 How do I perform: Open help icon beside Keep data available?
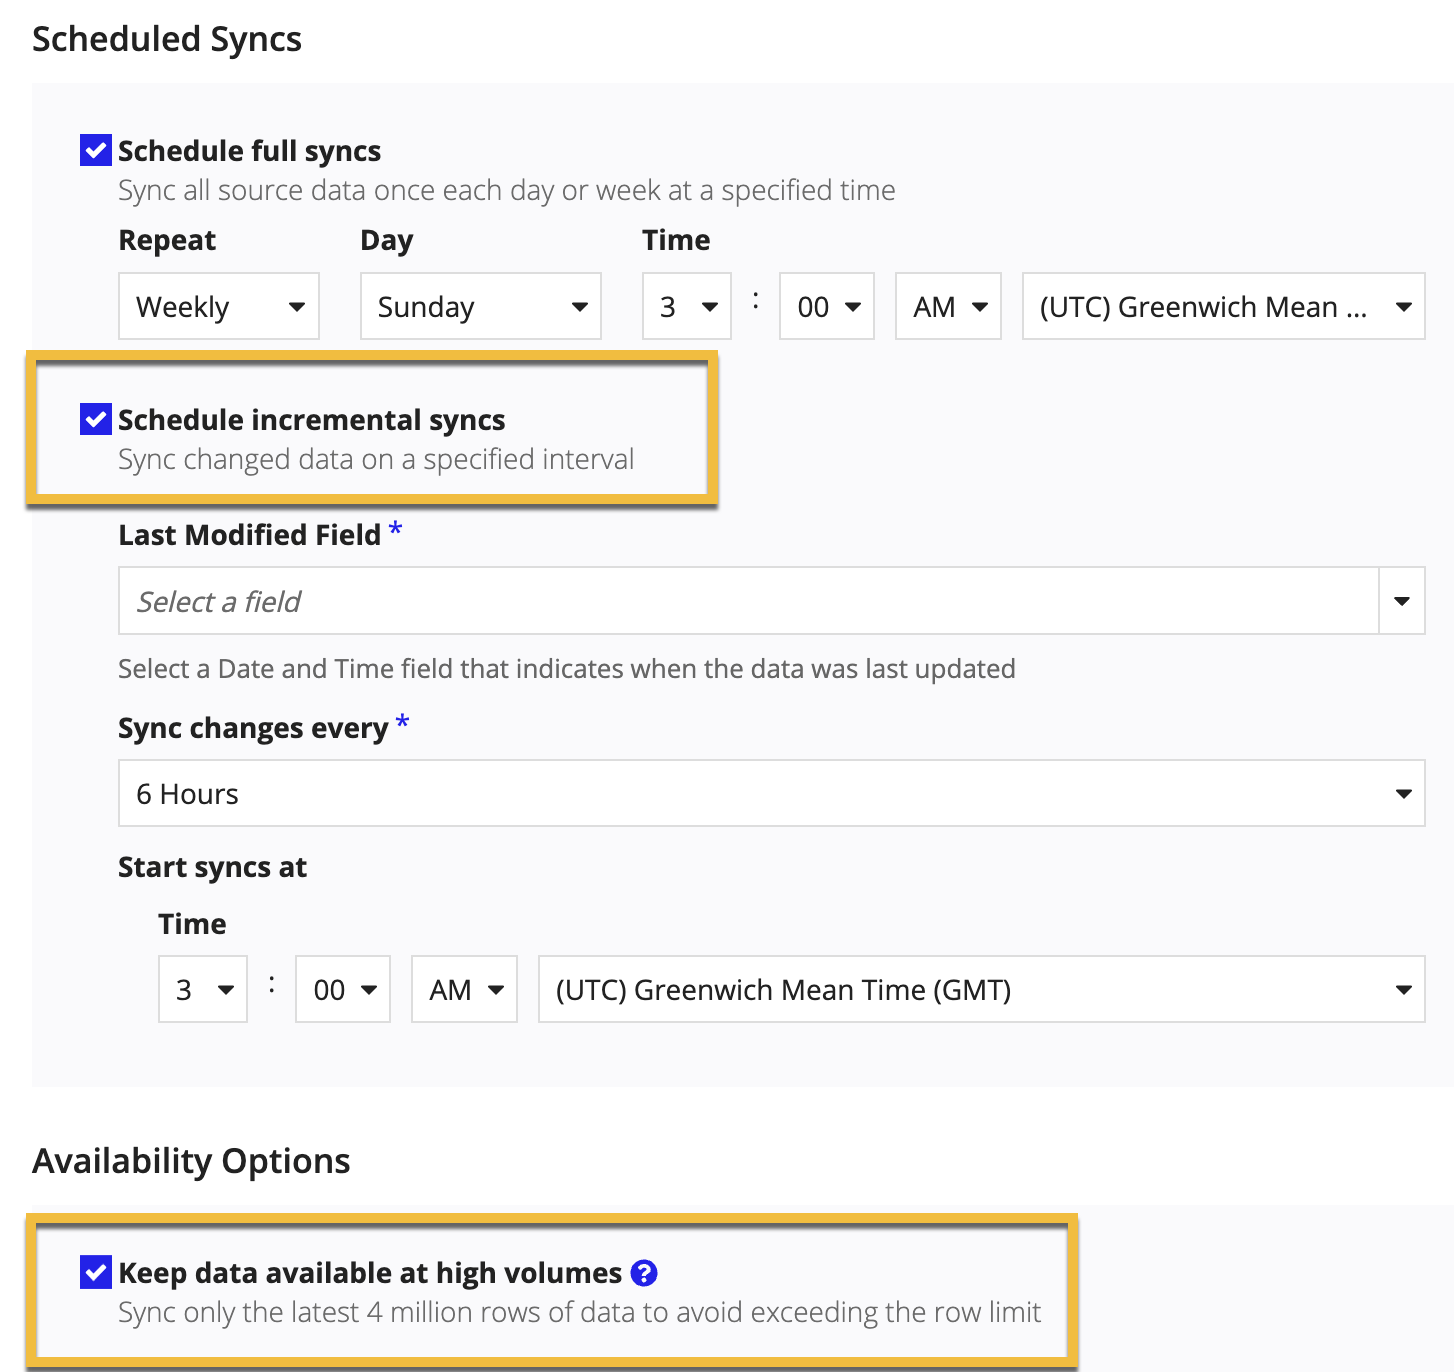pos(645,1273)
